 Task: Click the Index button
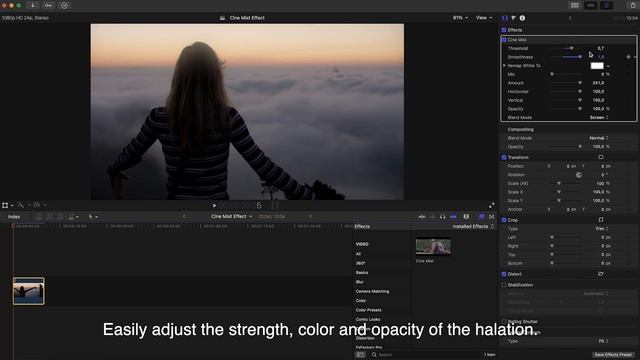click(x=14, y=217)
